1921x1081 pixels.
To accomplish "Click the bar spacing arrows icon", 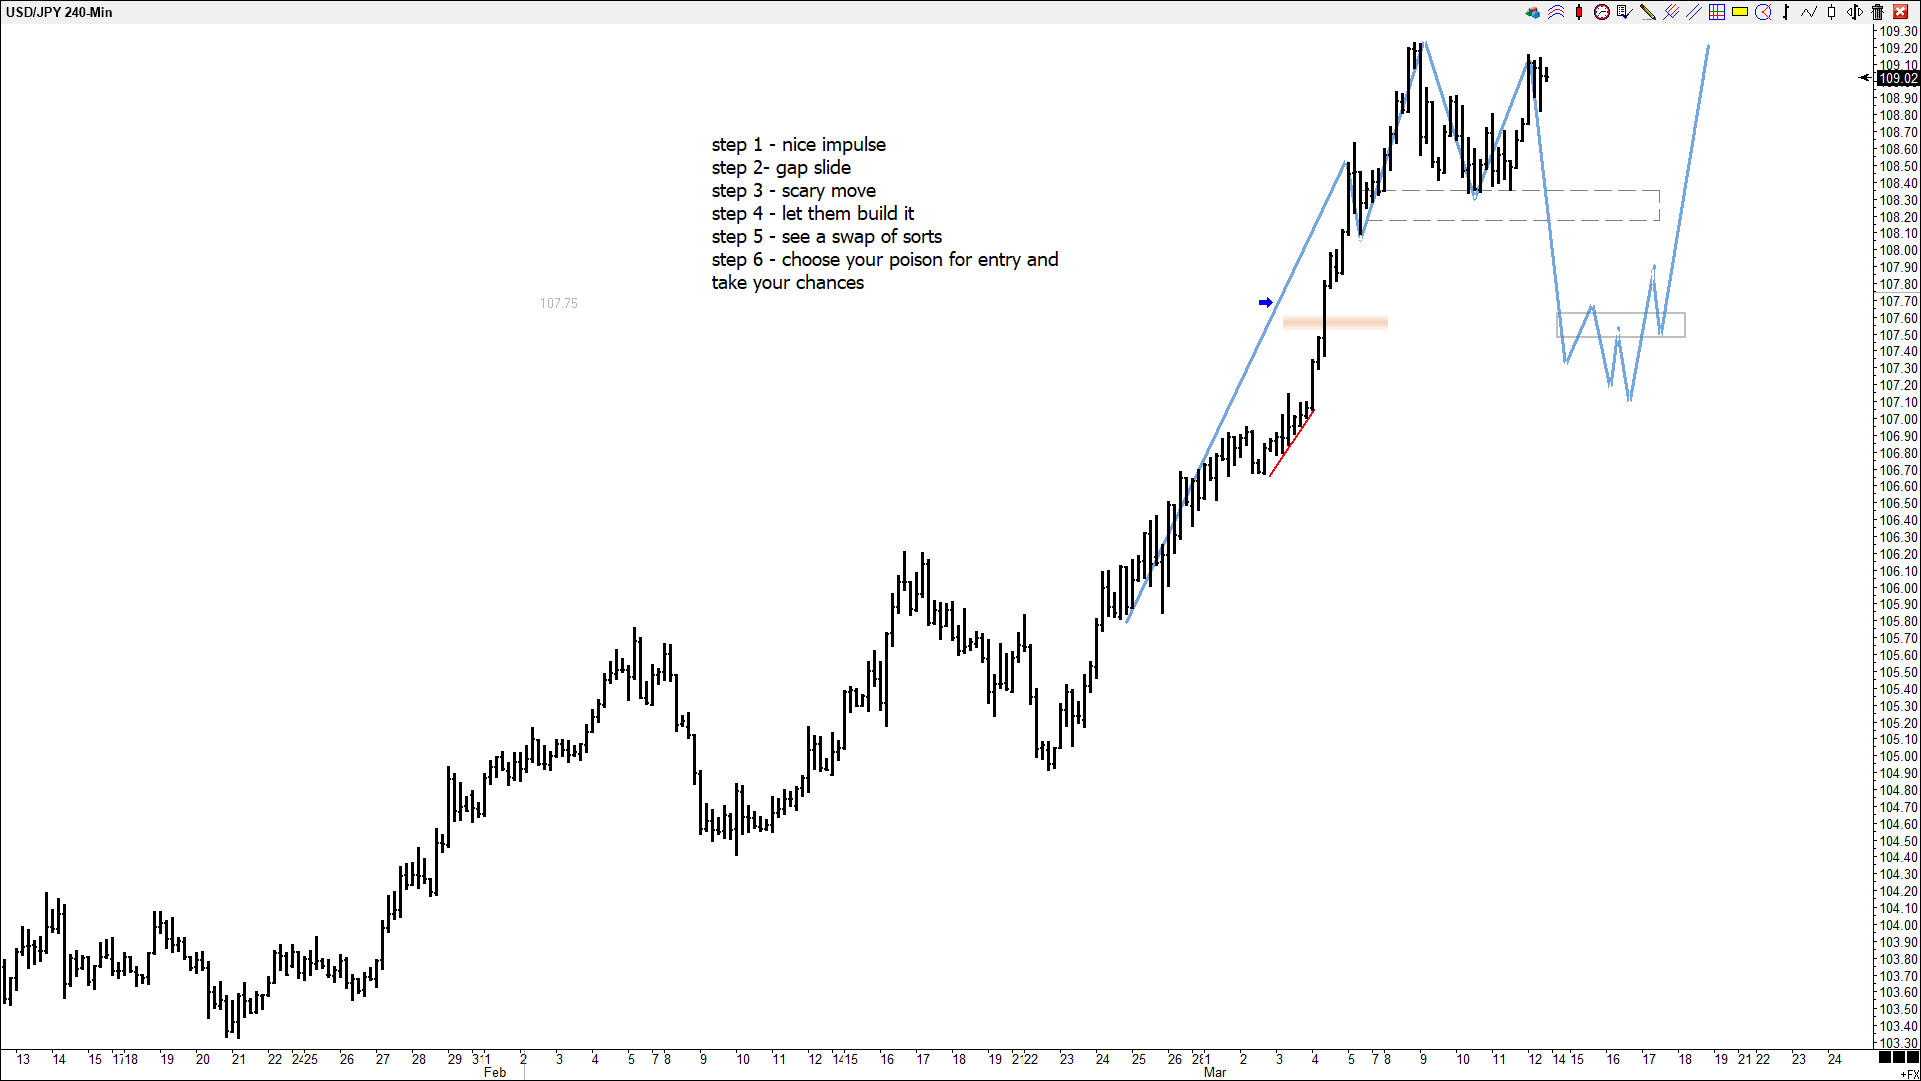I will (1854, 12).
